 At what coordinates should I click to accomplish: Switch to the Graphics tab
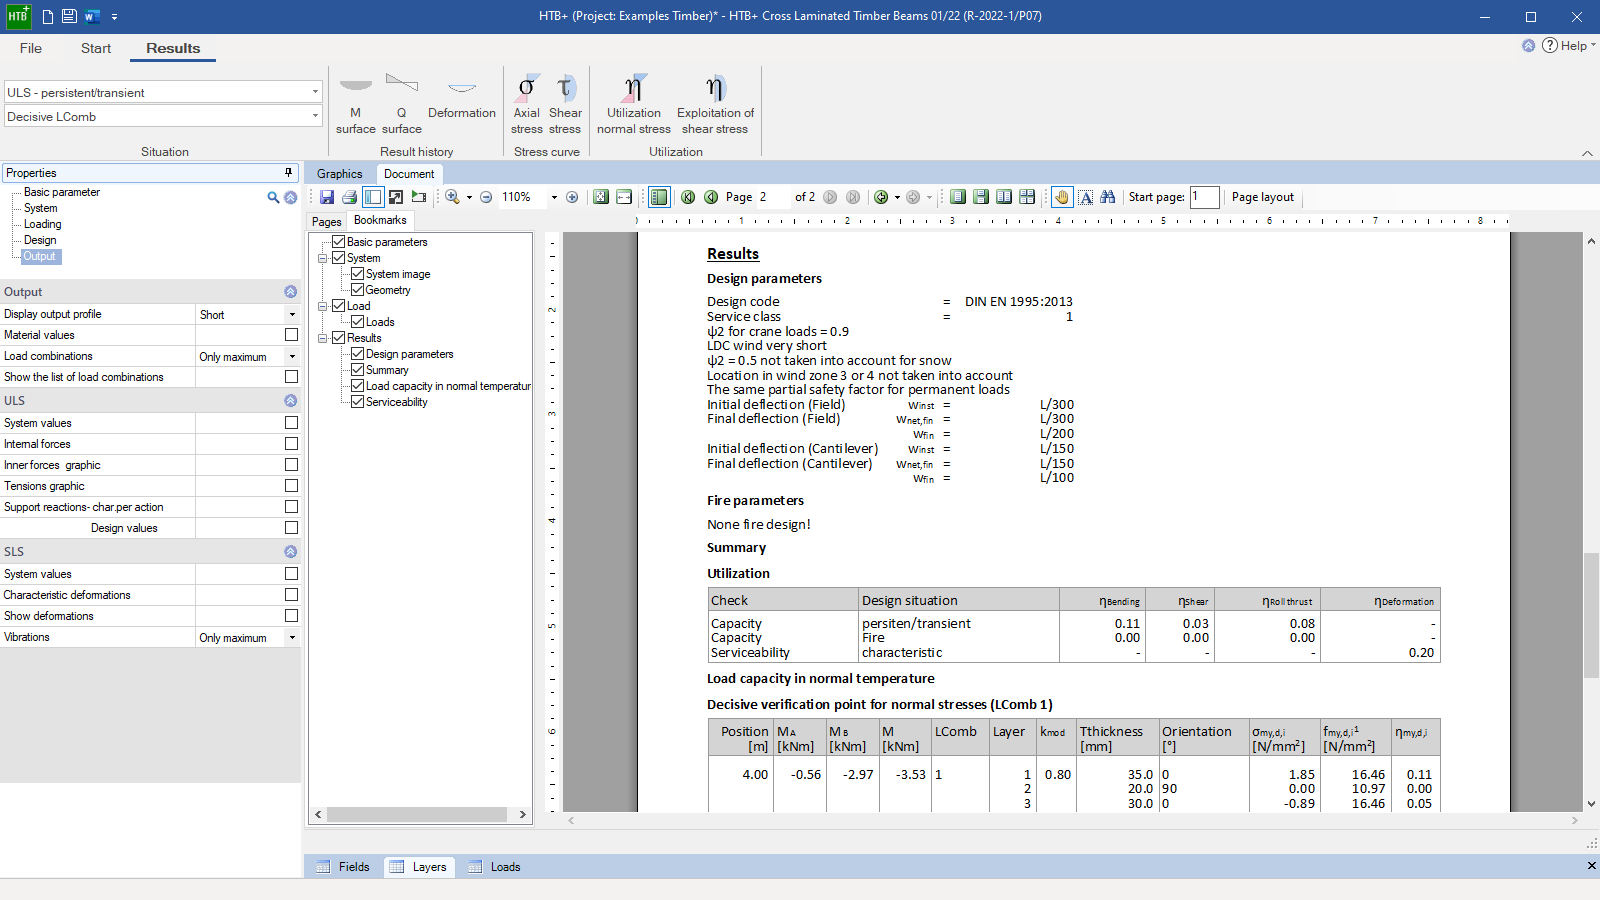click(340, 174)
